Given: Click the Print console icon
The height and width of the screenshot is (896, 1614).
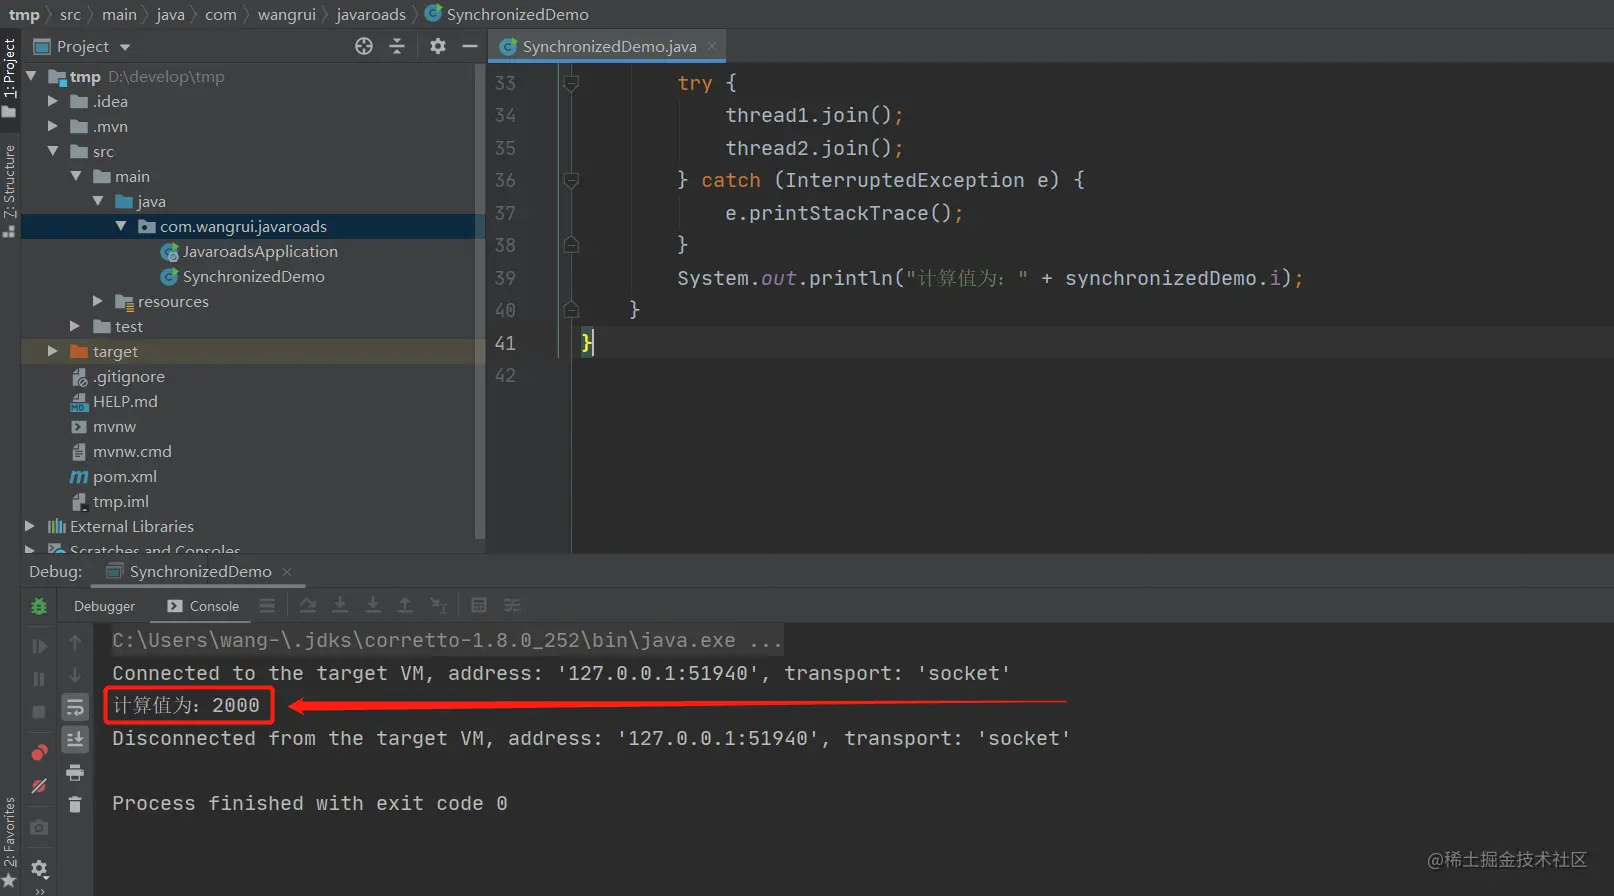Looking at the screenshot, I should (75, 772).
